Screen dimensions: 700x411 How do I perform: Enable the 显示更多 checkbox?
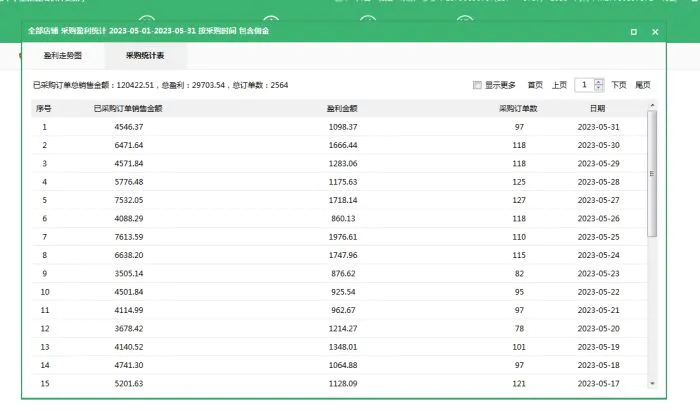477,85
